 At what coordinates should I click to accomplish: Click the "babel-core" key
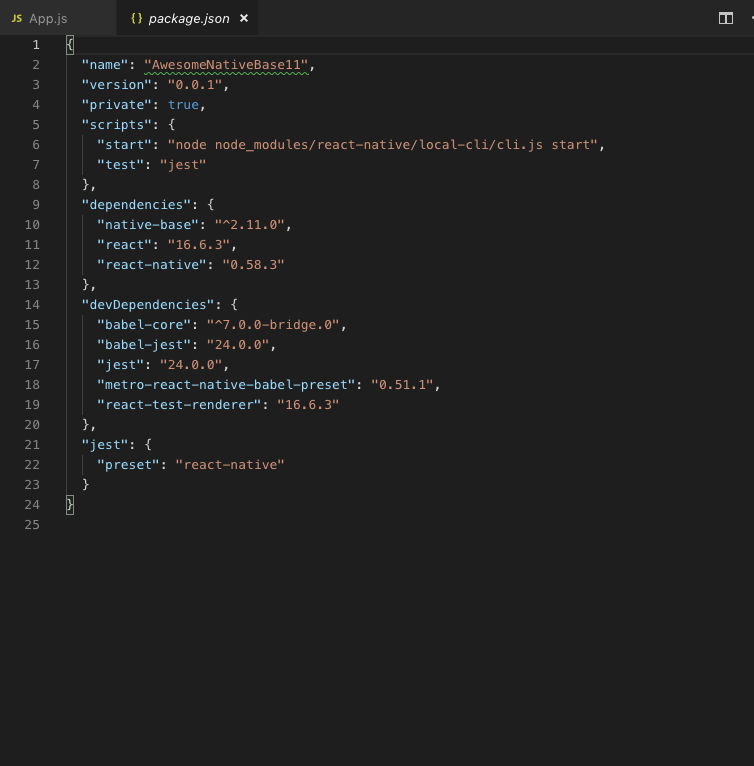[x=144, y=325]
